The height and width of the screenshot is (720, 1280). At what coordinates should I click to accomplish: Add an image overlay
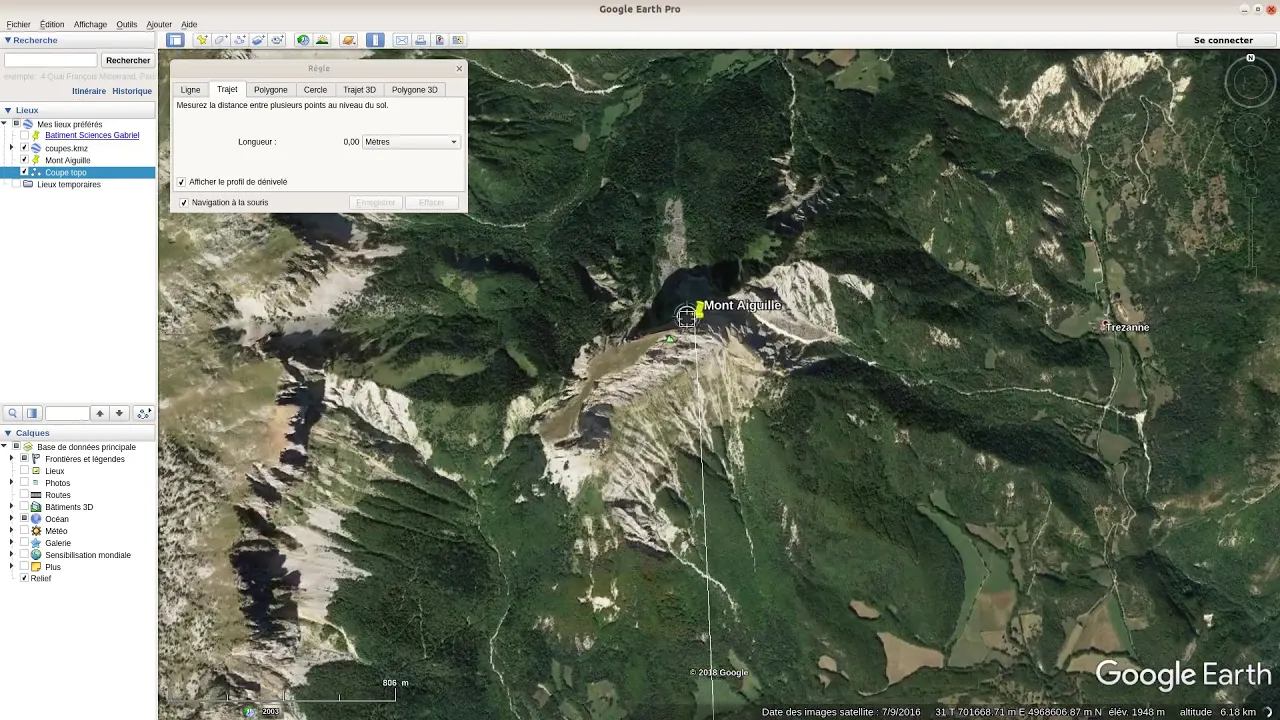point(258,40)
